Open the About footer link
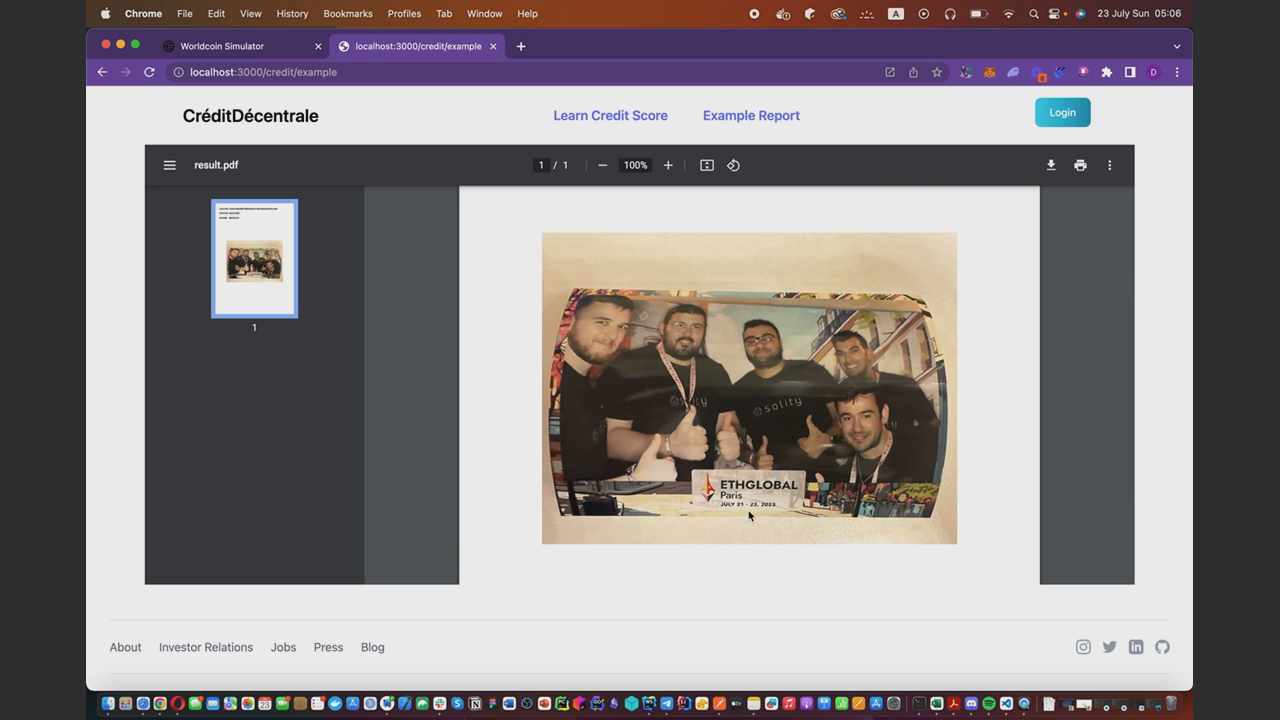1280x720 pixels. point(125,647)
